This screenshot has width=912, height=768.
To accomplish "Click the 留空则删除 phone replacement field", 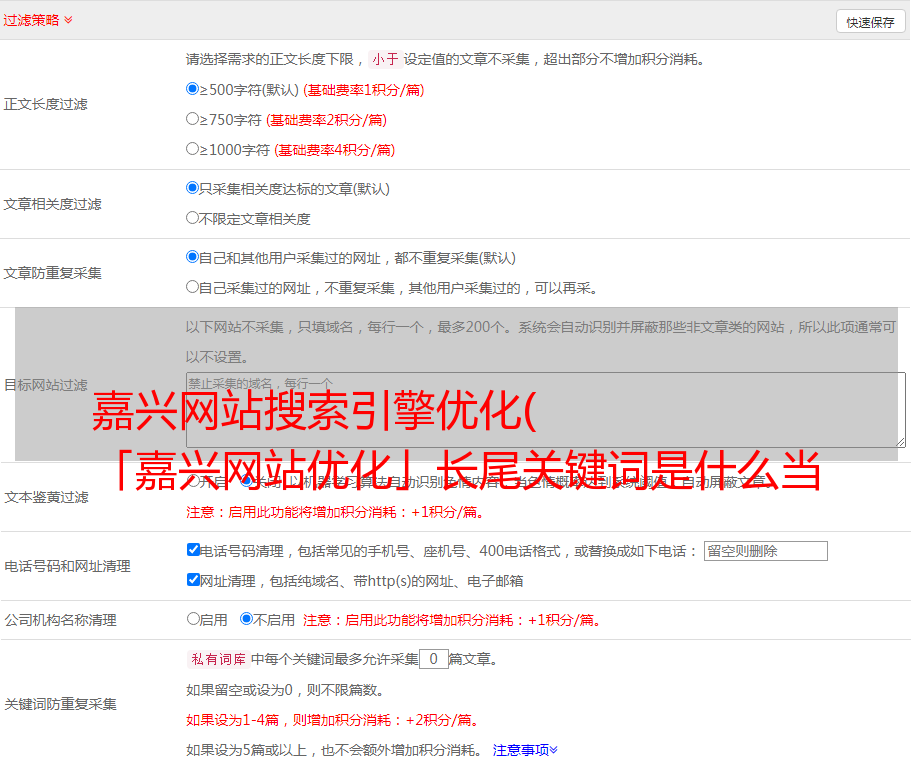I will tap(765, 551).
